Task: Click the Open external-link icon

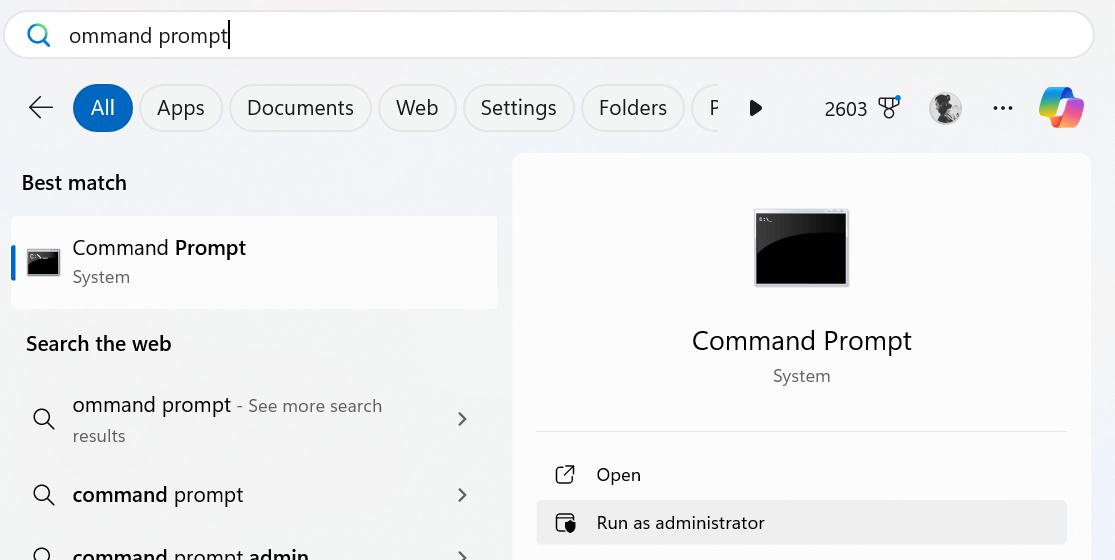Action: (x=566, y=475)
